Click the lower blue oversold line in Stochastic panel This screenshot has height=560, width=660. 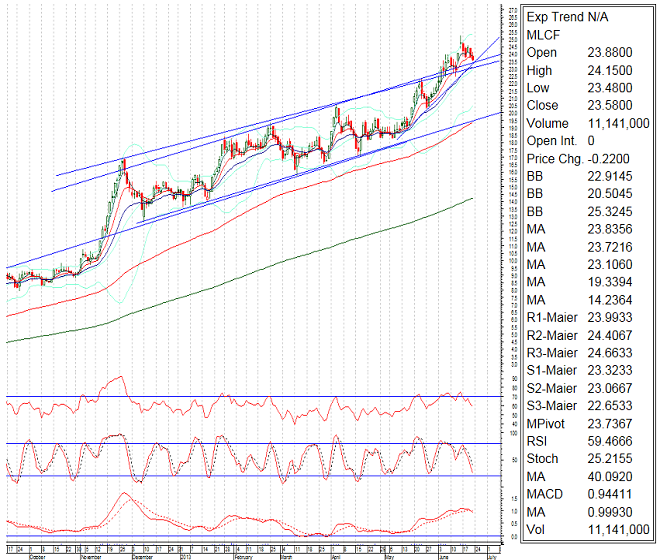point(250,476)
